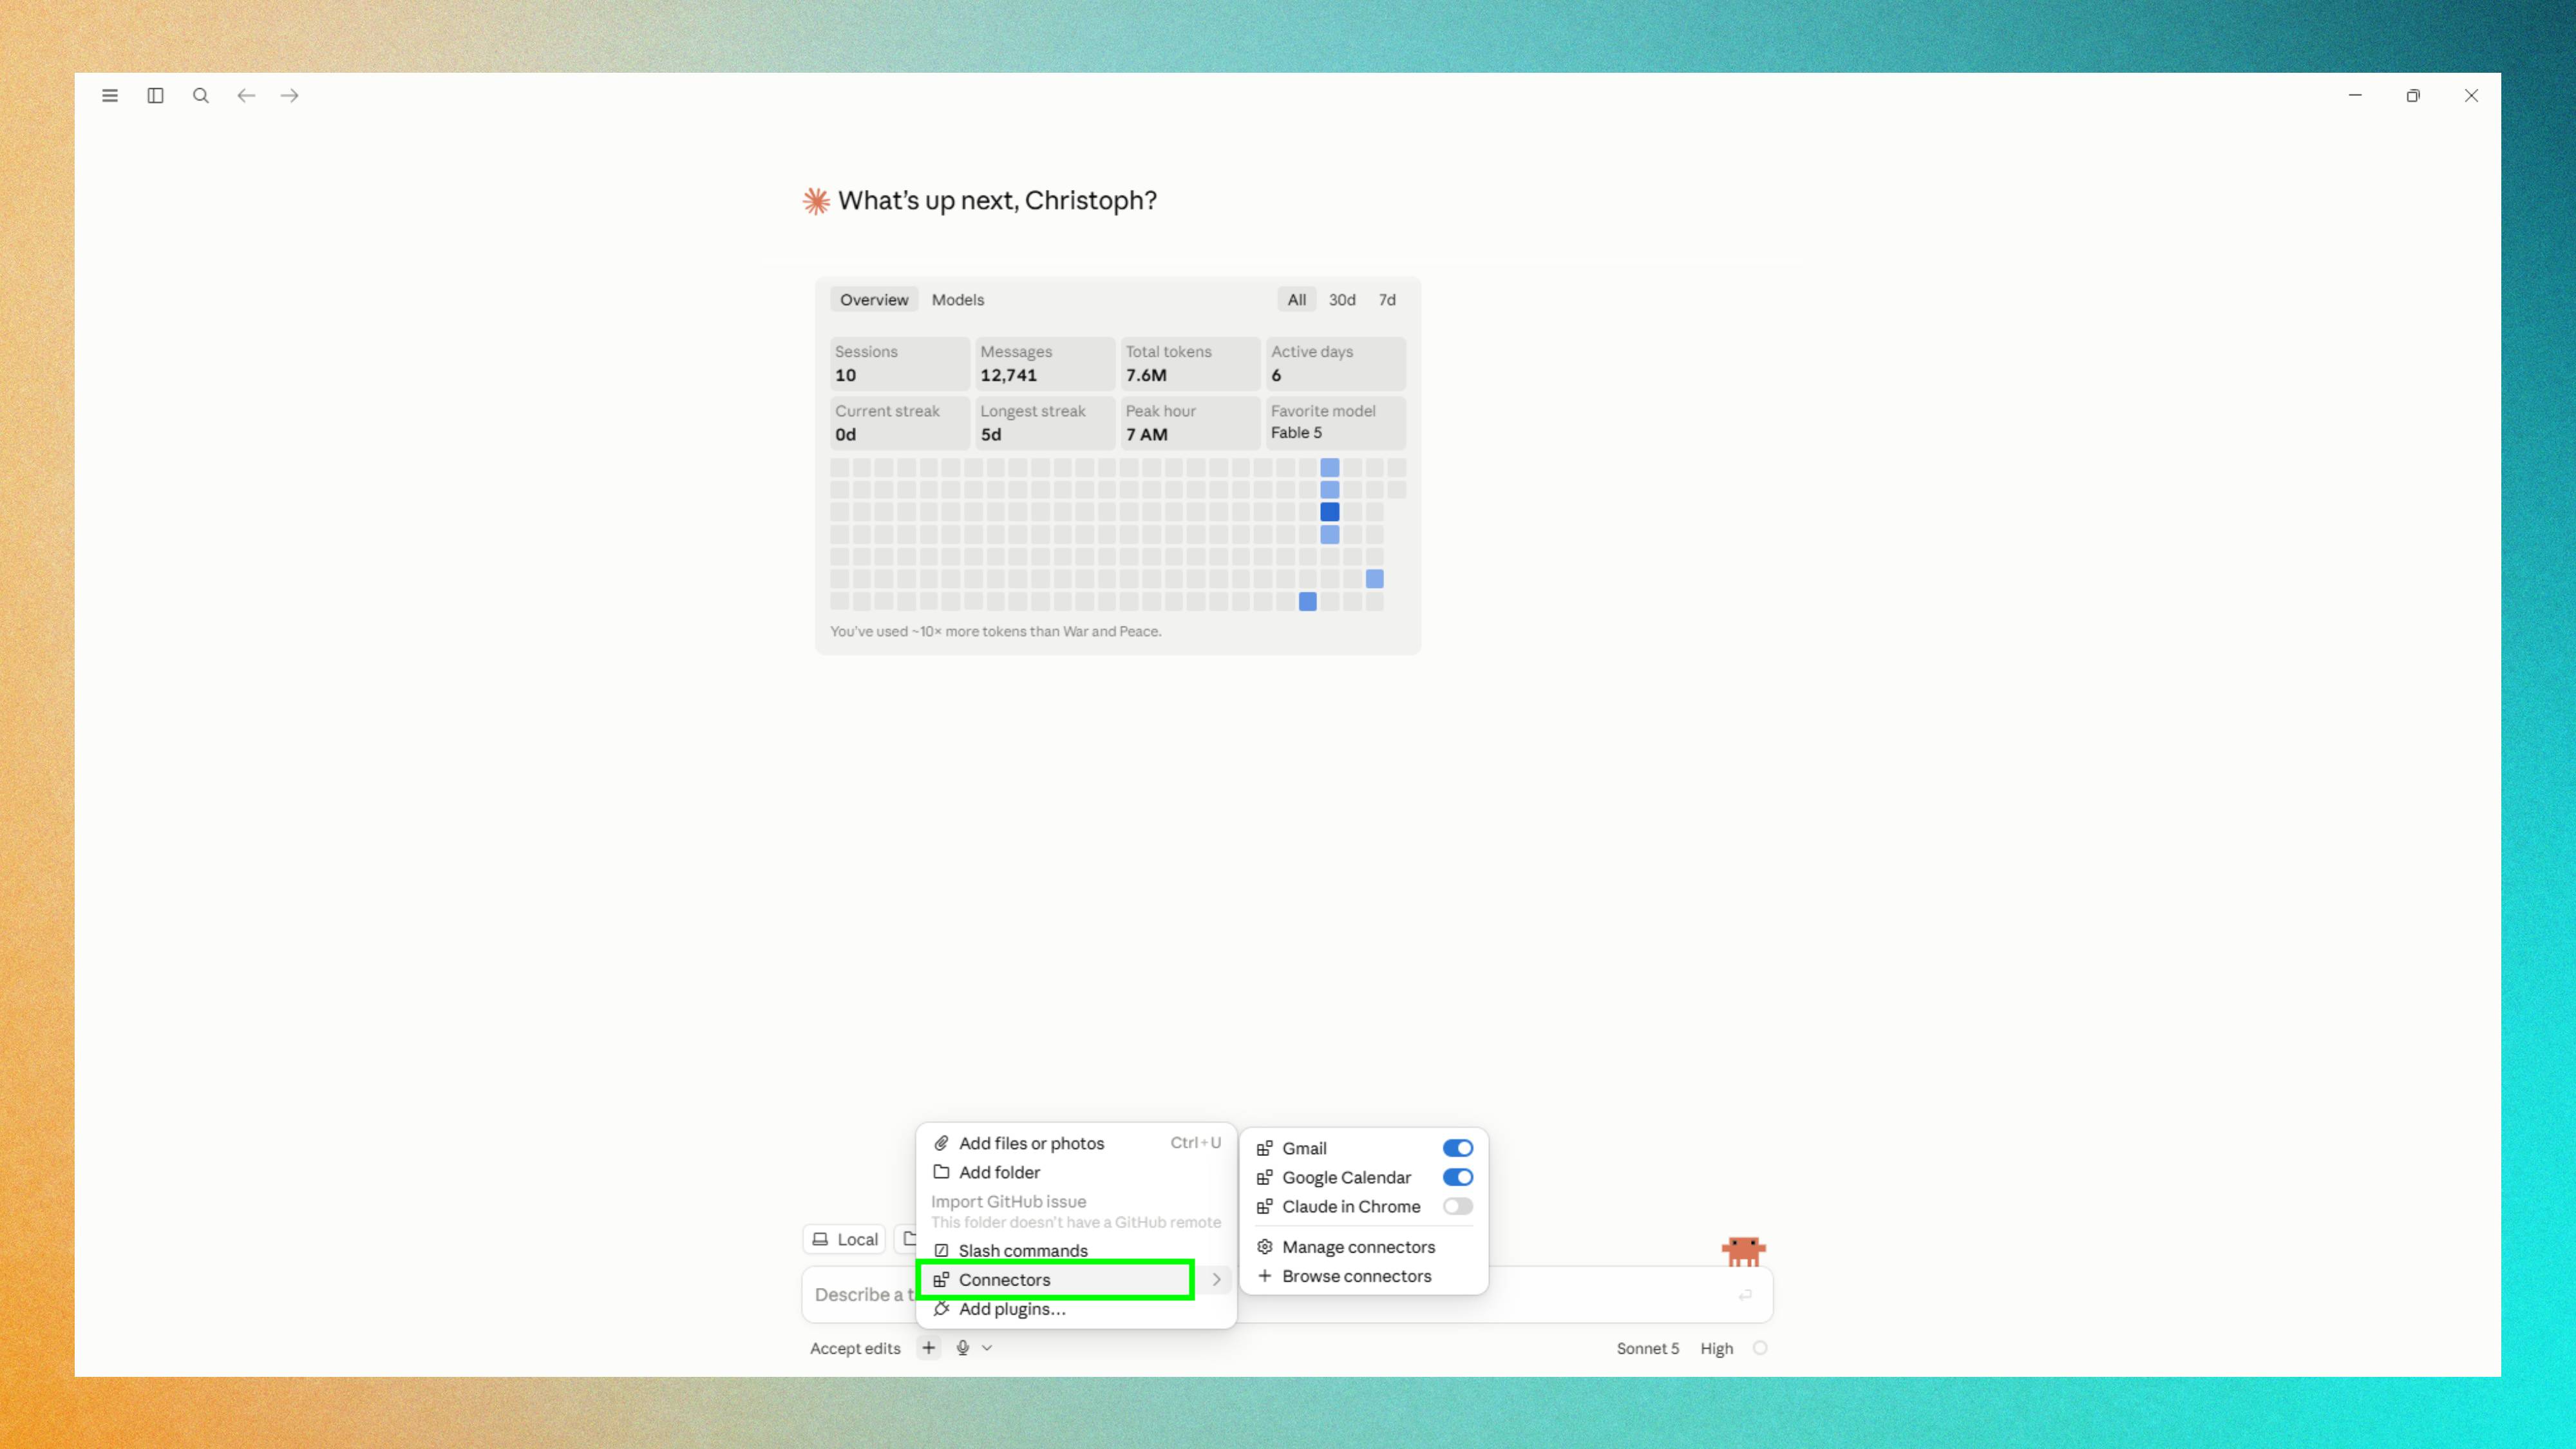The width and height of the screenshot is (2576, 1449).
Task: Click the bottom-row blue activity heatmap cell
Action: point(1307,601)
